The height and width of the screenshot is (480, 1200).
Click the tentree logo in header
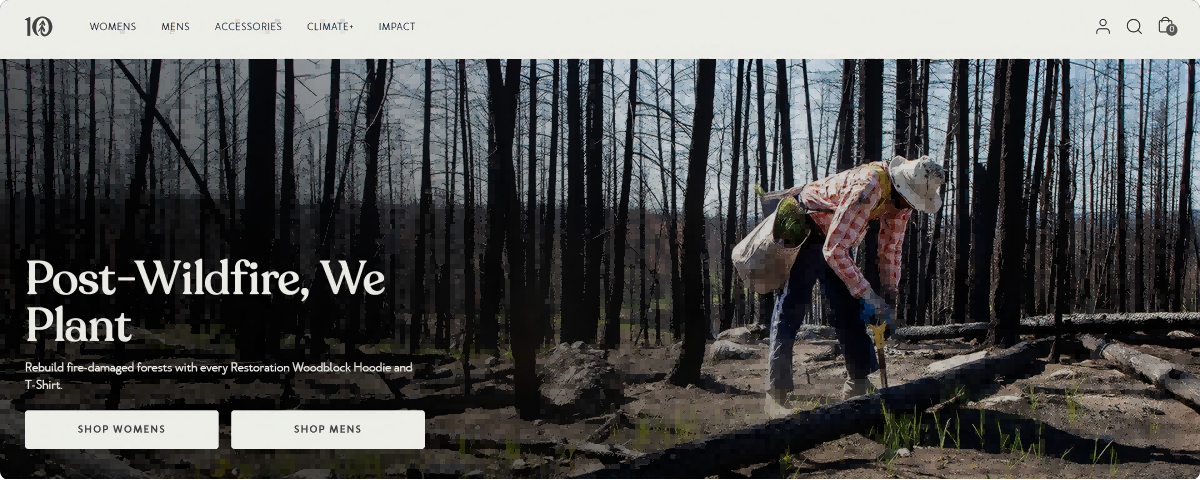tap(39, 27)
